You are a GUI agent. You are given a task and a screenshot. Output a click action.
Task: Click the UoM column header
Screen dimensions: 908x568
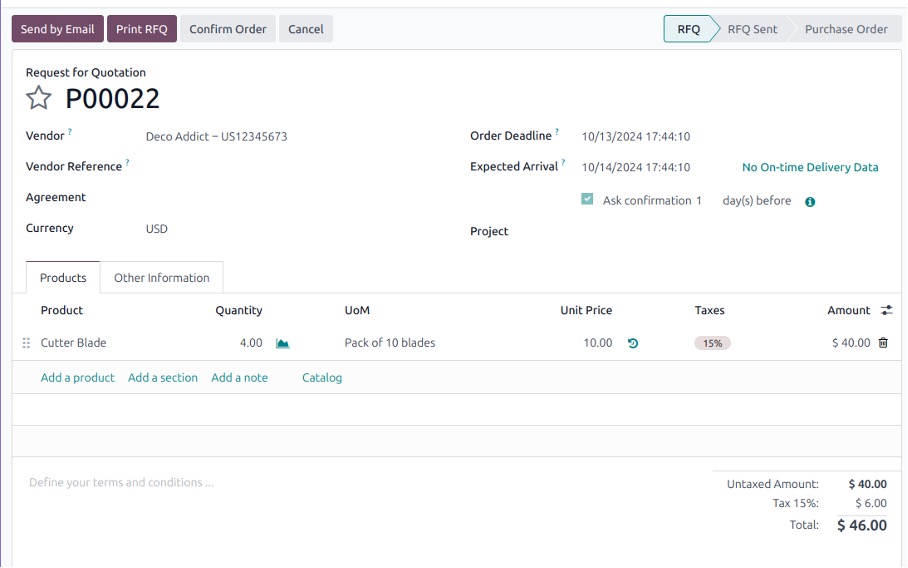(x=357, y=310)
